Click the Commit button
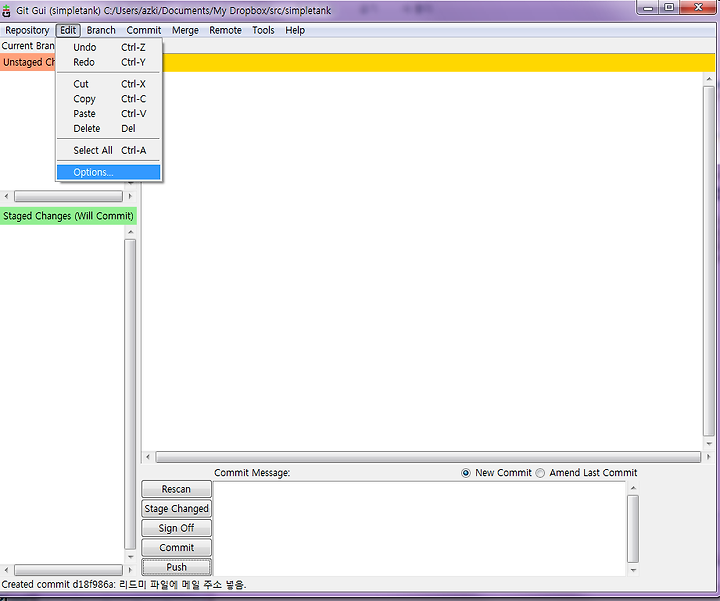720x601 pixels. coord(176,548)
